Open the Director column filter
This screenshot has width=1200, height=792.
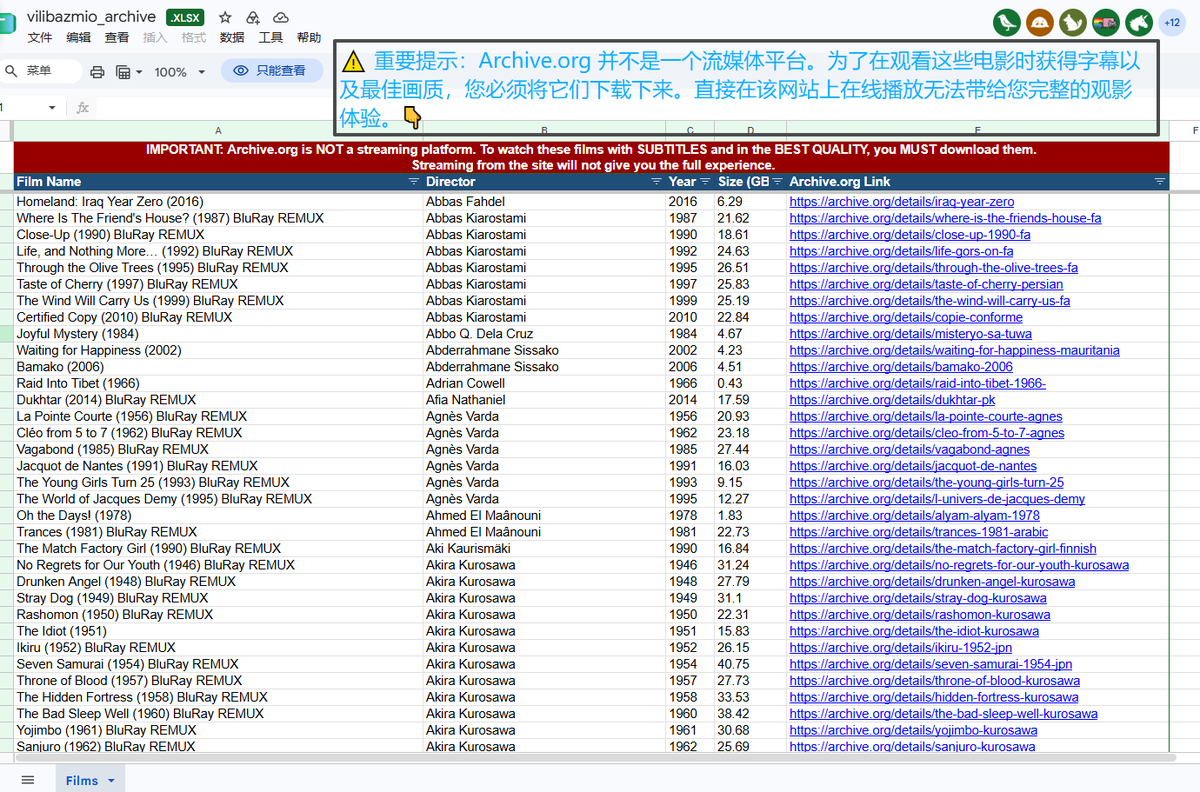[x=656, y=182]
